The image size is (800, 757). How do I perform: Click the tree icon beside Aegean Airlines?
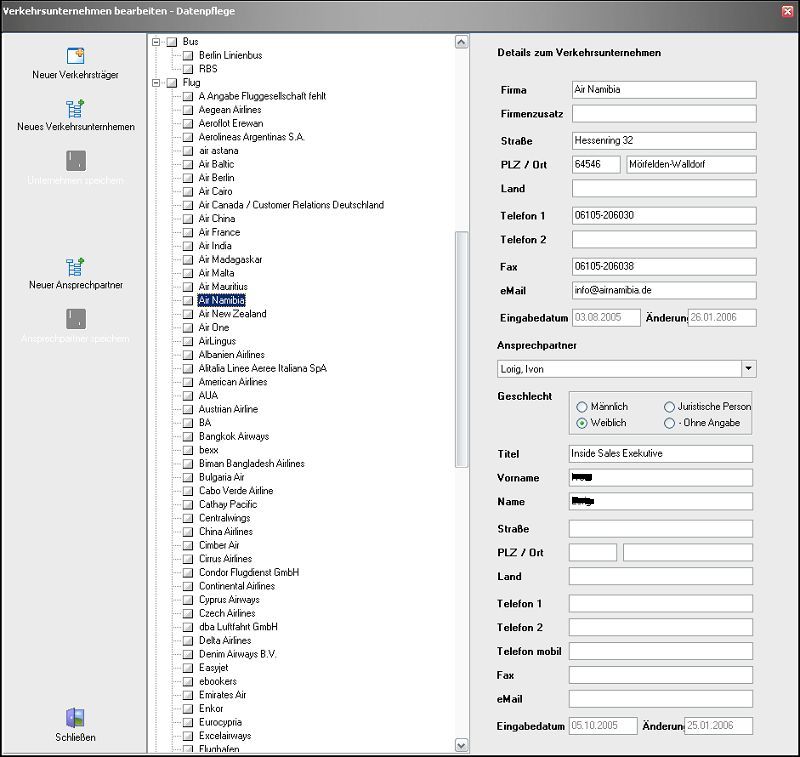(188, 110)
